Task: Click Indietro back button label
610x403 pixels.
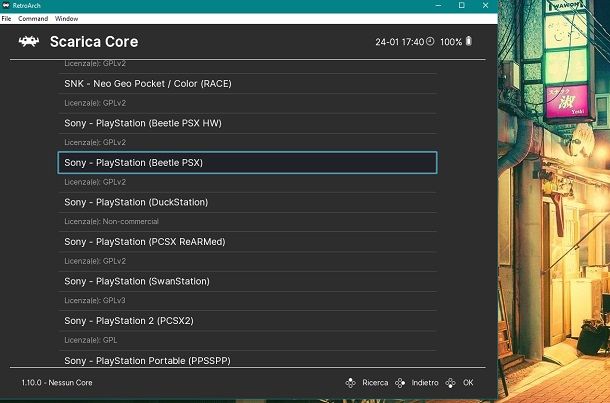Action: 425,383
